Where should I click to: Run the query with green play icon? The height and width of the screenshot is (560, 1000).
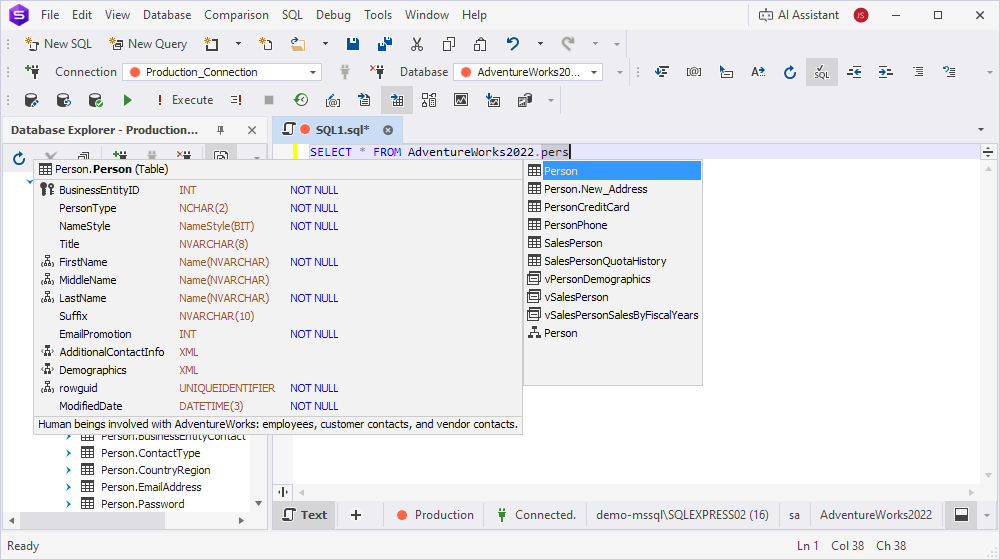point(127,100)
